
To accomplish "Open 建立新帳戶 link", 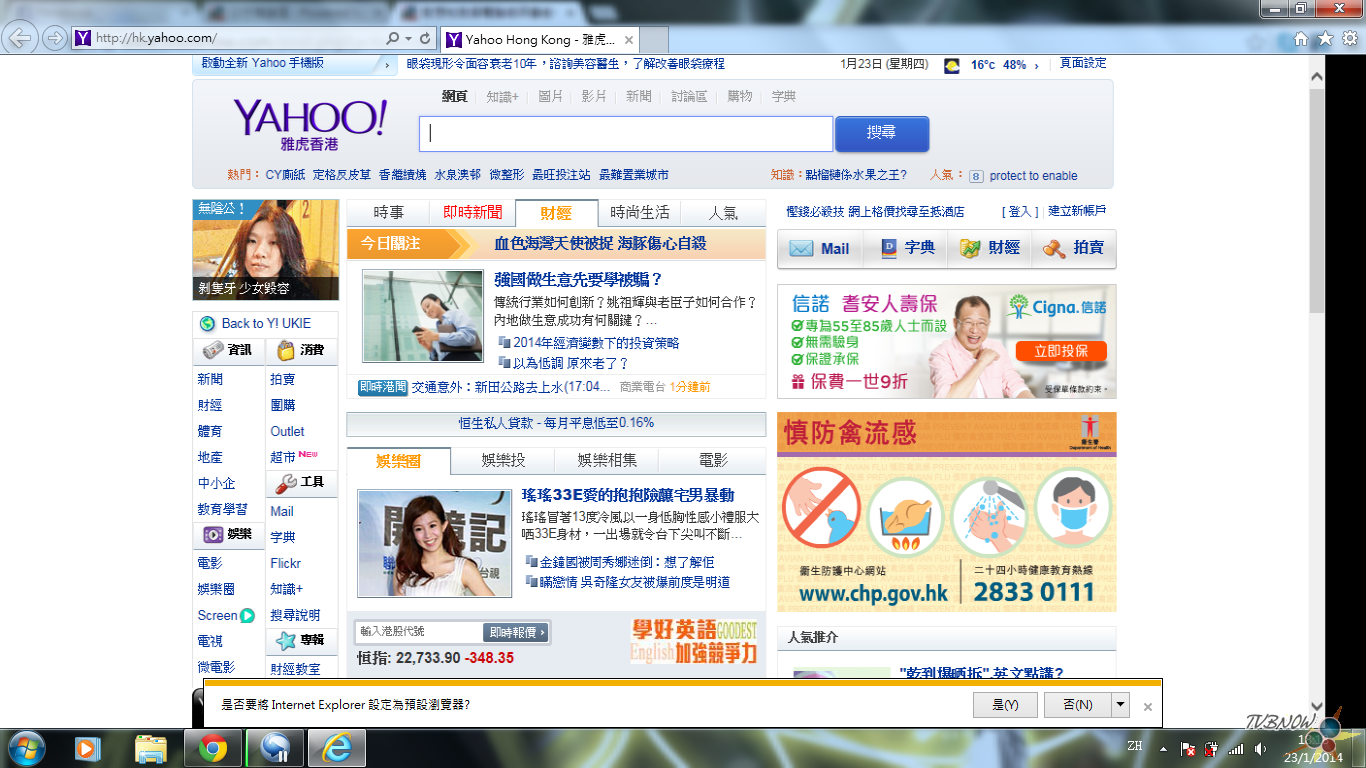I will click(x=1077, y=212).
